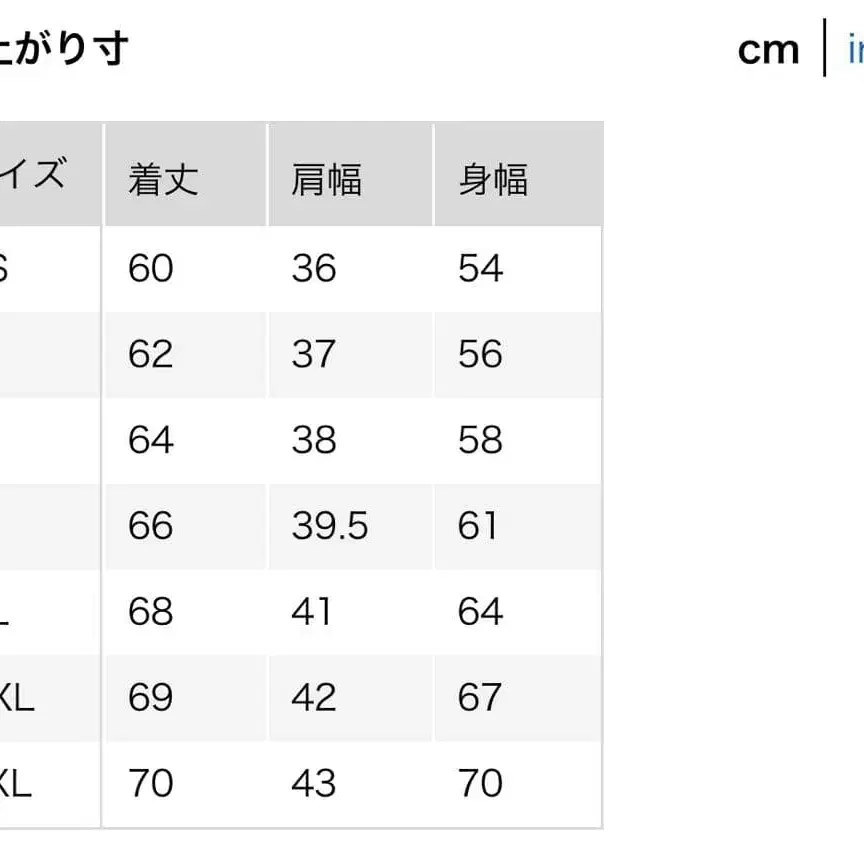Click the cell showing 43
The image size is (864, 864).
coord(313,783)
